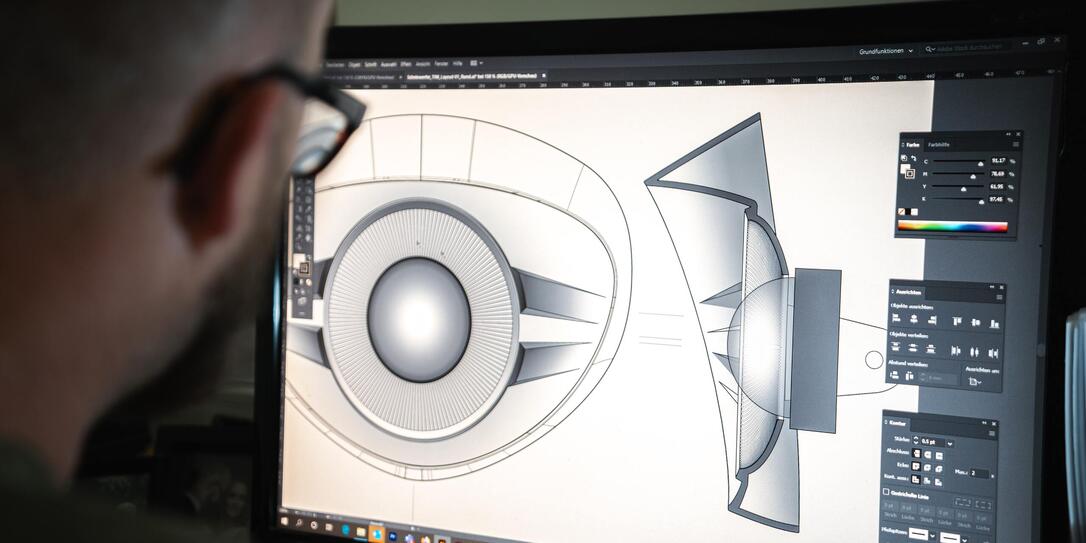Open Kontur panel options menu
The width and height of the screenshot is (1086, 543).
pyautogui.click(x=992, y=434)
